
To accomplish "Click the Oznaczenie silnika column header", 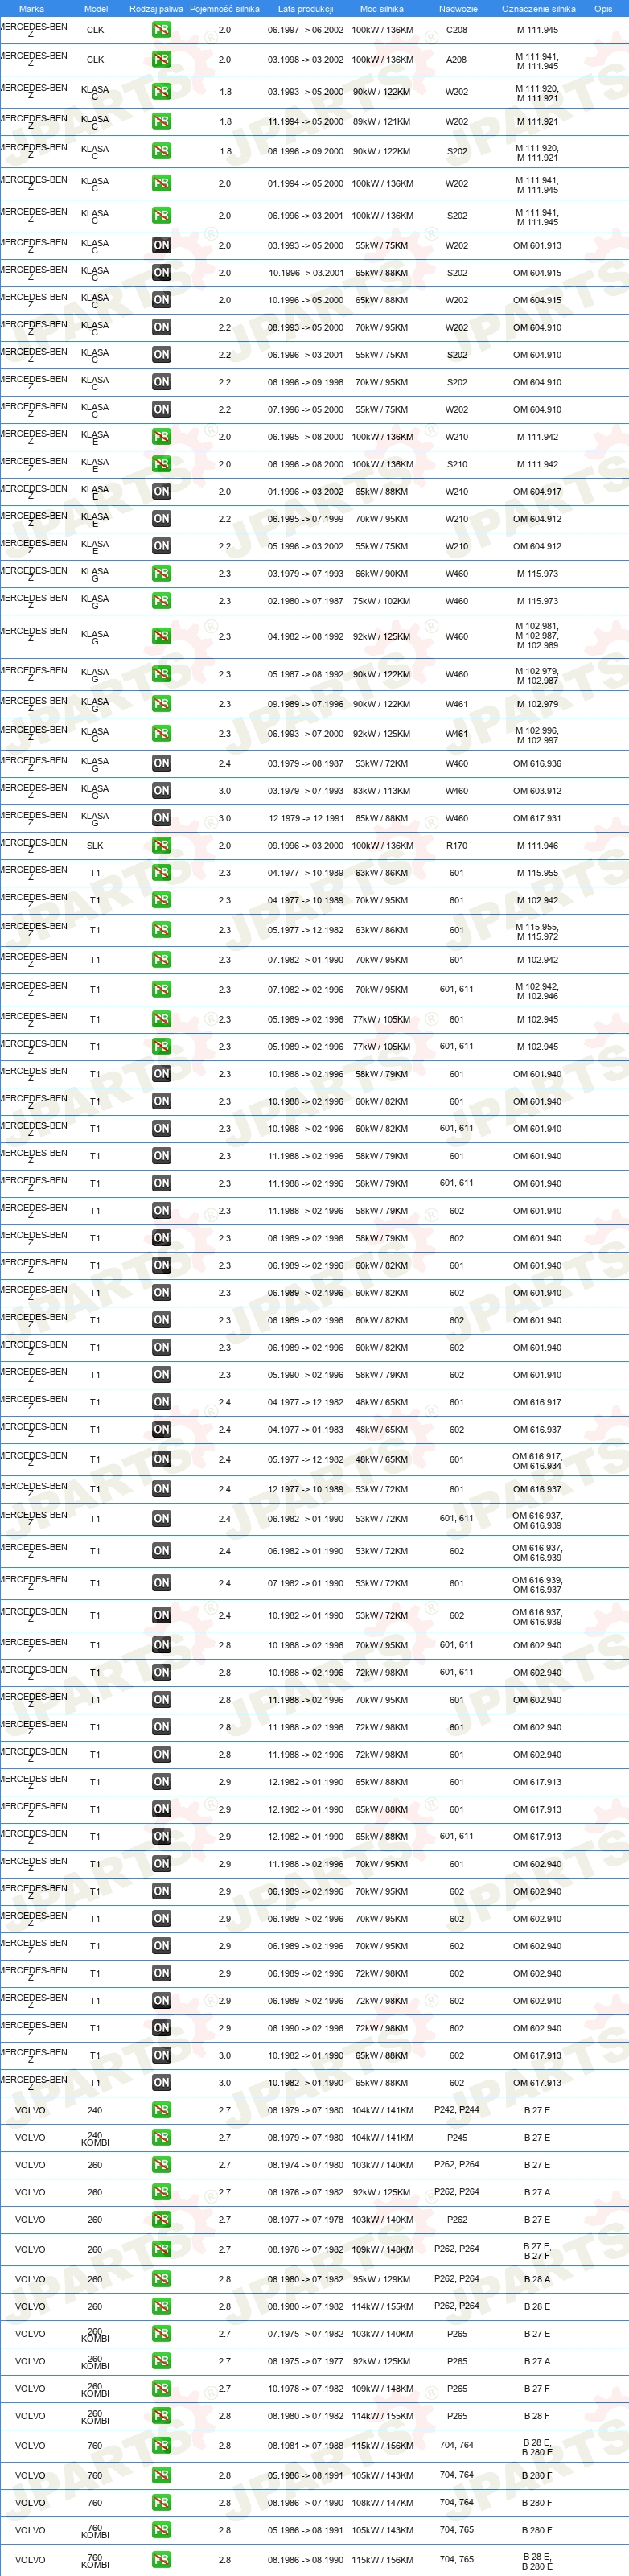I will point(538,8).
